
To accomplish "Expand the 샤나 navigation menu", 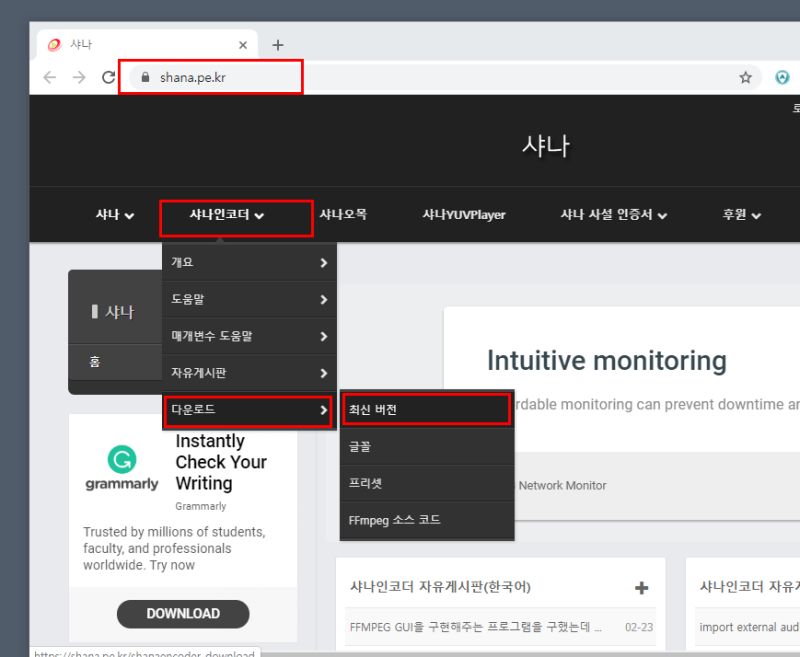I will click(115, 215).
